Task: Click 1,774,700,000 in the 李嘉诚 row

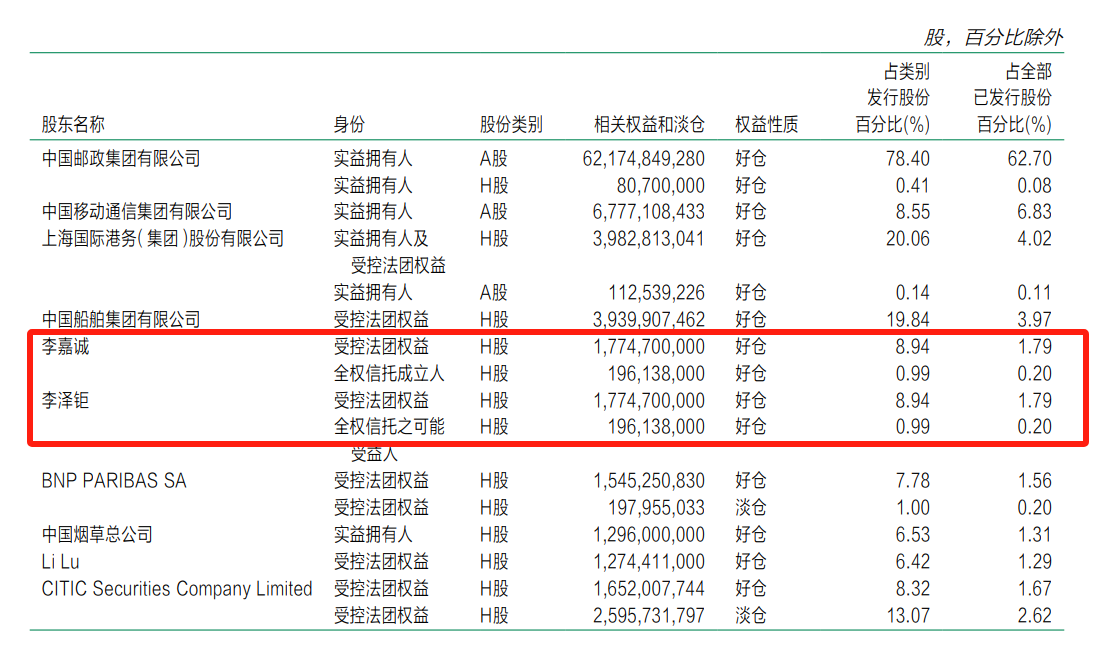Action: pos(649,346)
